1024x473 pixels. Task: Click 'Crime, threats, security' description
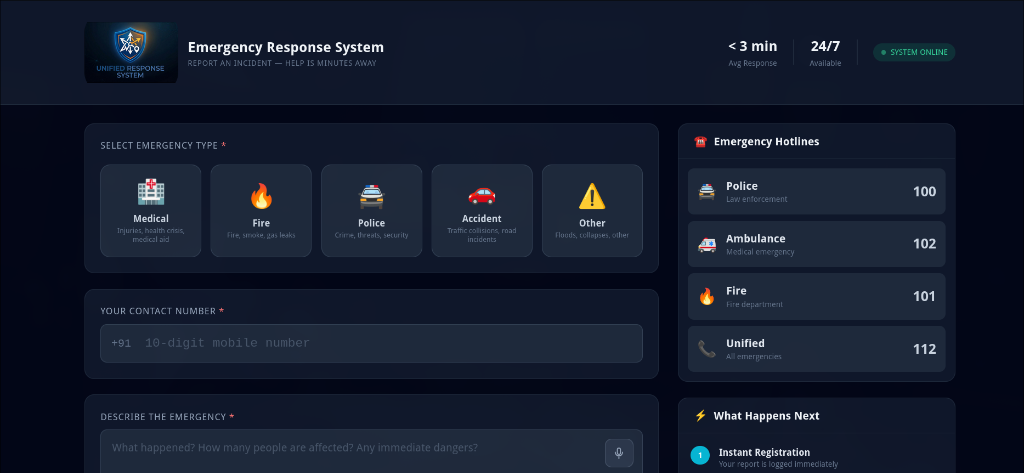372,235
